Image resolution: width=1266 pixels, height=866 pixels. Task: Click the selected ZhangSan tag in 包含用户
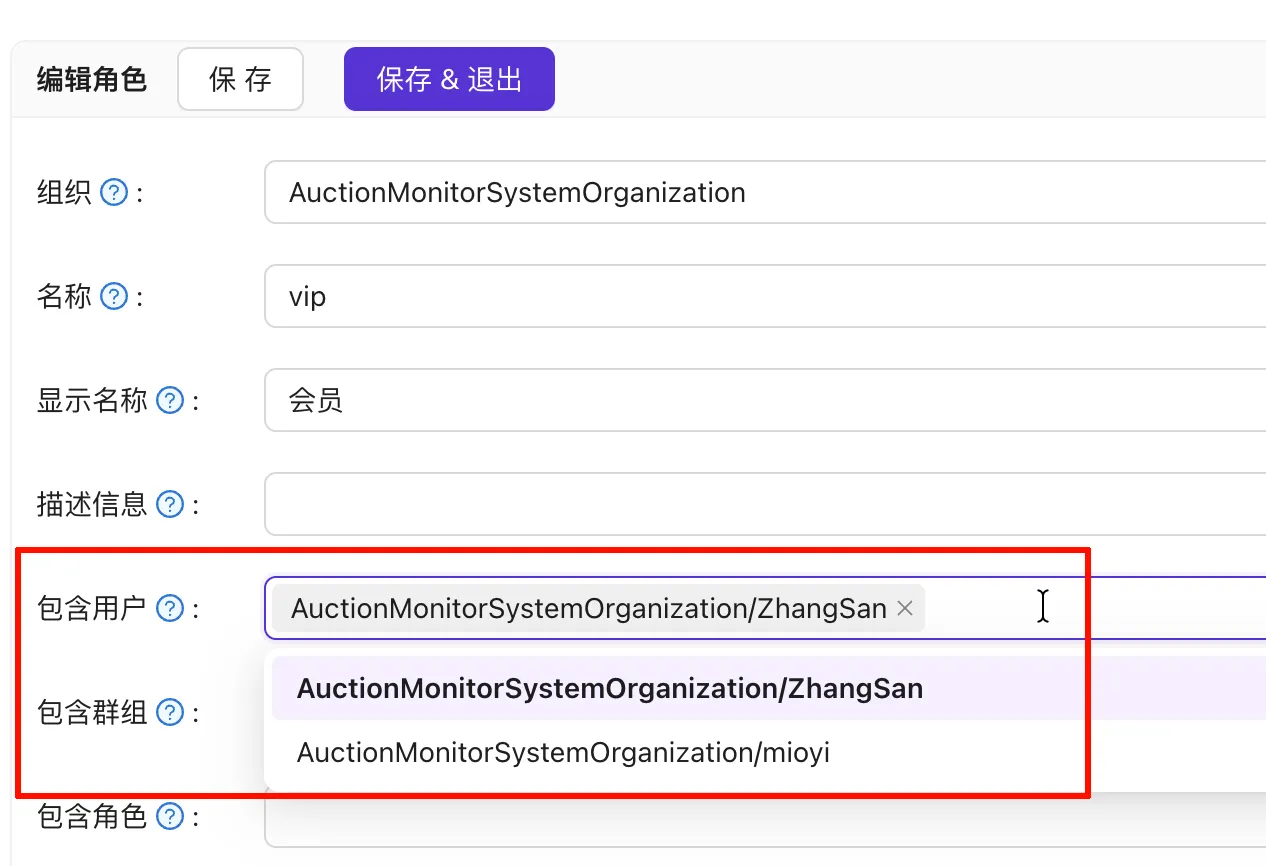click(x=588, y=608)
